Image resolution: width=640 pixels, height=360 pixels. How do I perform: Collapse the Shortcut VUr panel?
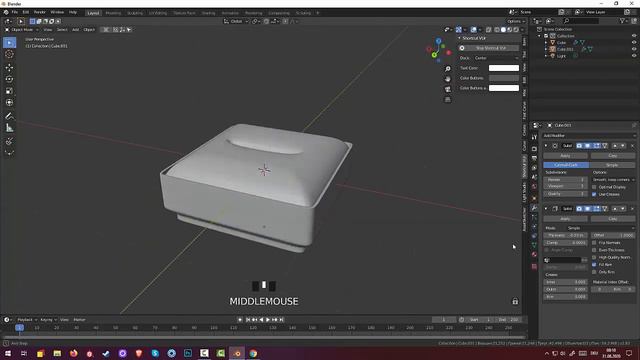click(x=459, y=38)
